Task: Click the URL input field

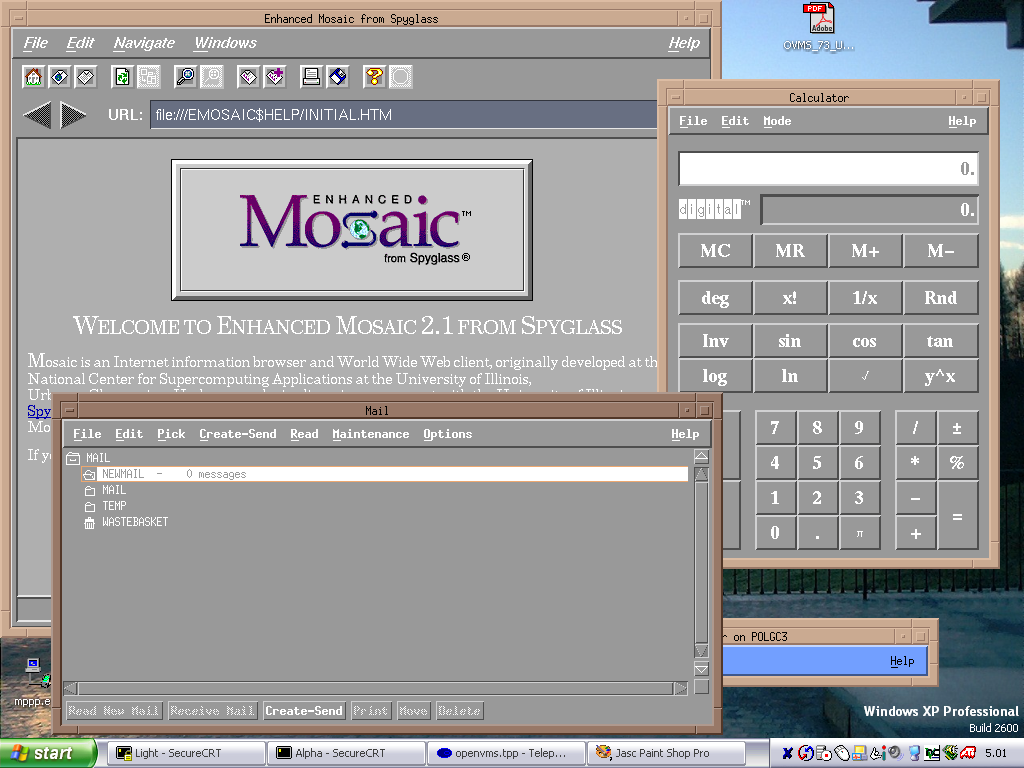Action: tap(402, 115)
